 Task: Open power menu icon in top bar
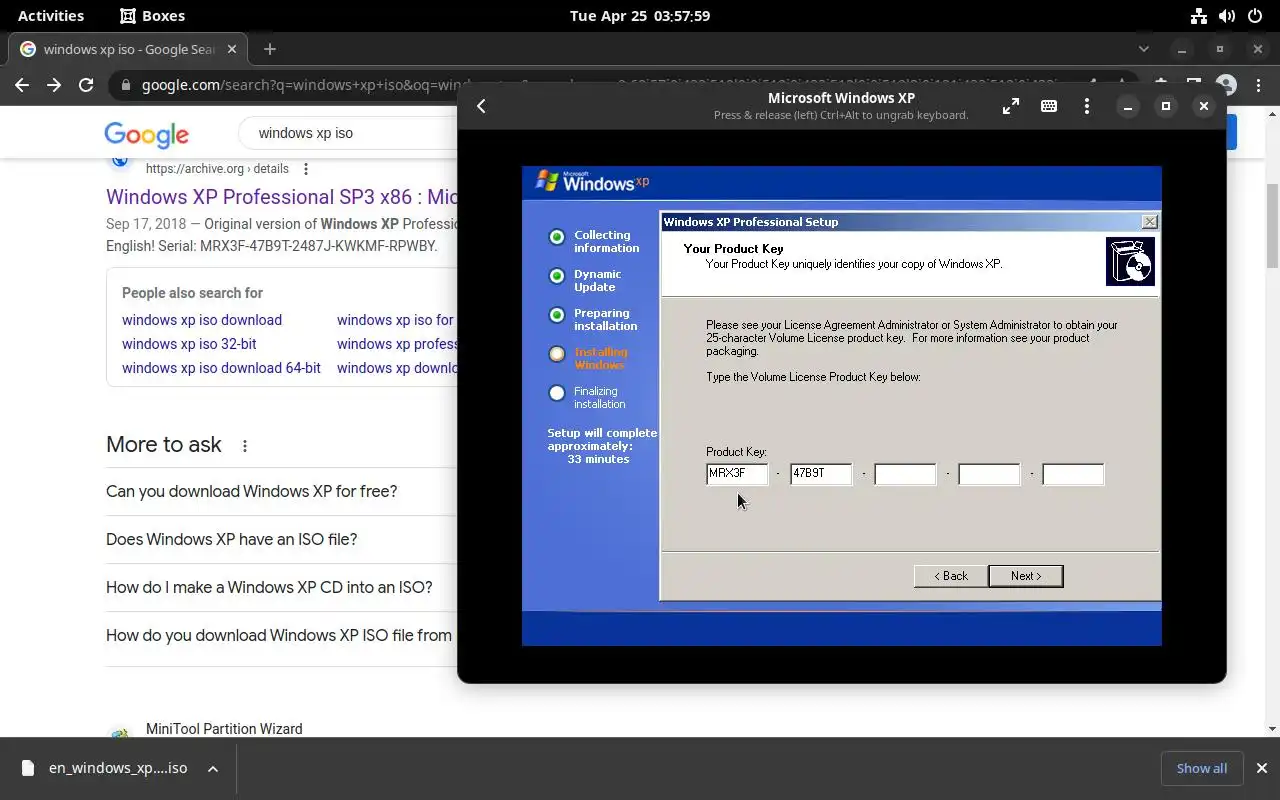point(1256,16)
